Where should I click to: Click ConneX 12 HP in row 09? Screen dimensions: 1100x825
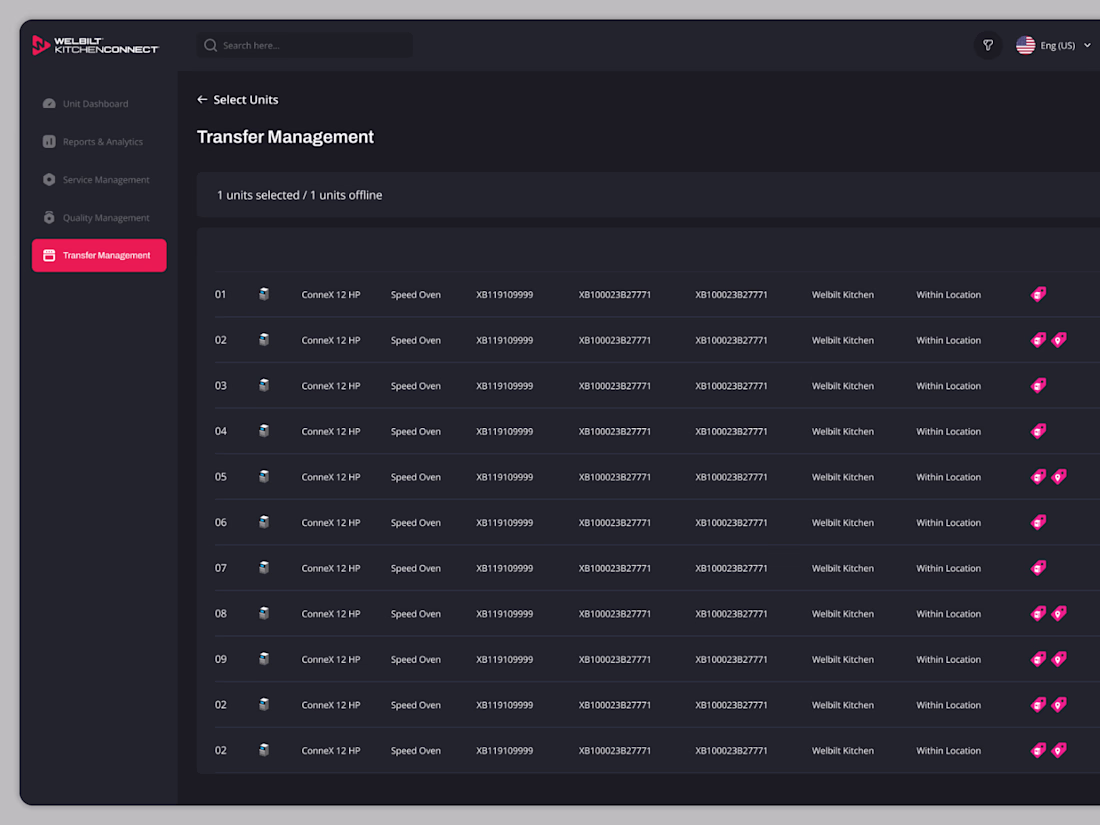[x=330, y=659]
